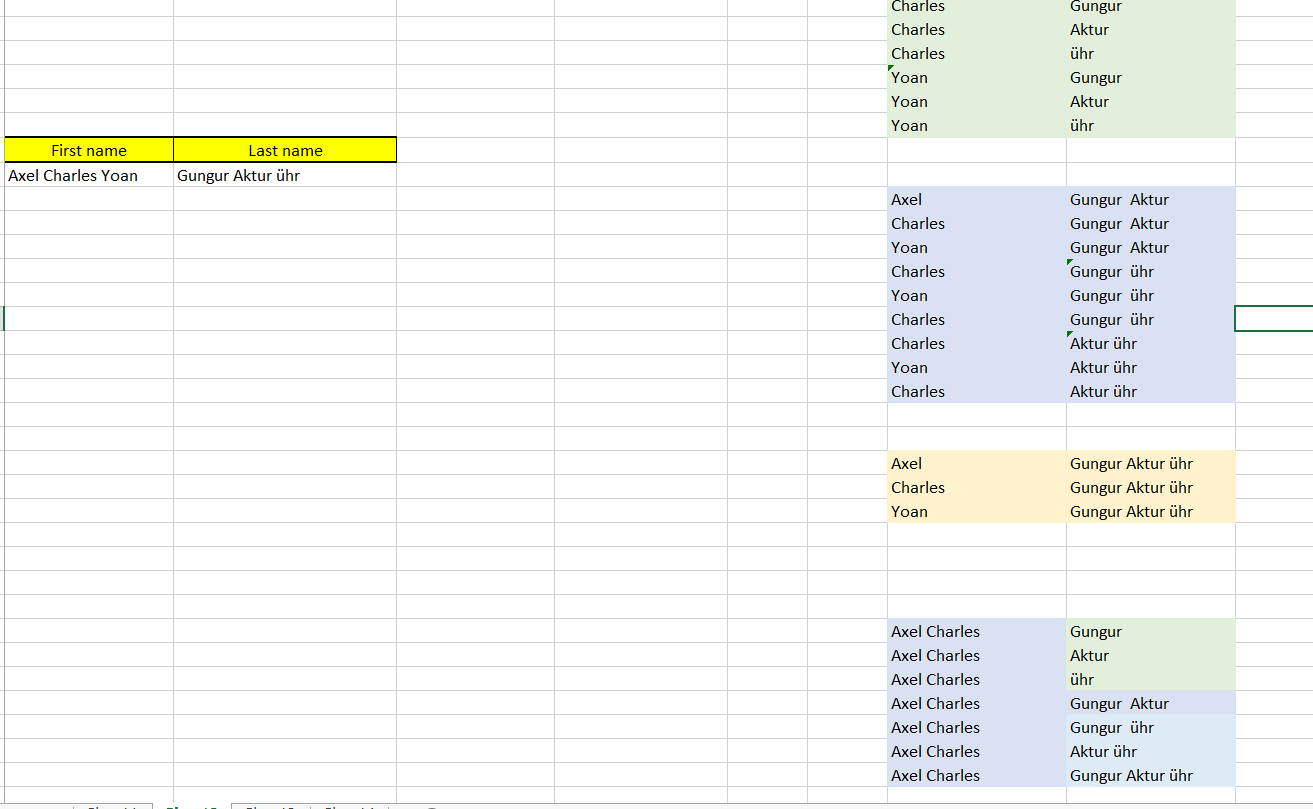The image size is (1313, 809).
Task: Select Charles in the green Charles Aktur row
Action: pyautogui.click(x=977, y=29)
